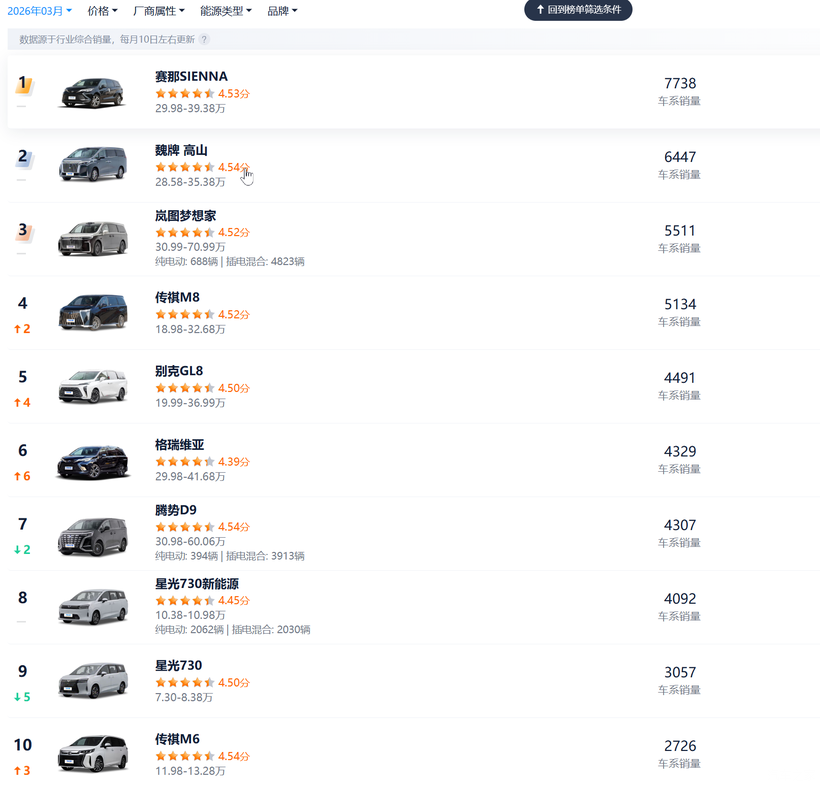Click the 星光730新能源 car thumbnail
This screenshot has height=786, width=820.
click(x=93, y=607)
